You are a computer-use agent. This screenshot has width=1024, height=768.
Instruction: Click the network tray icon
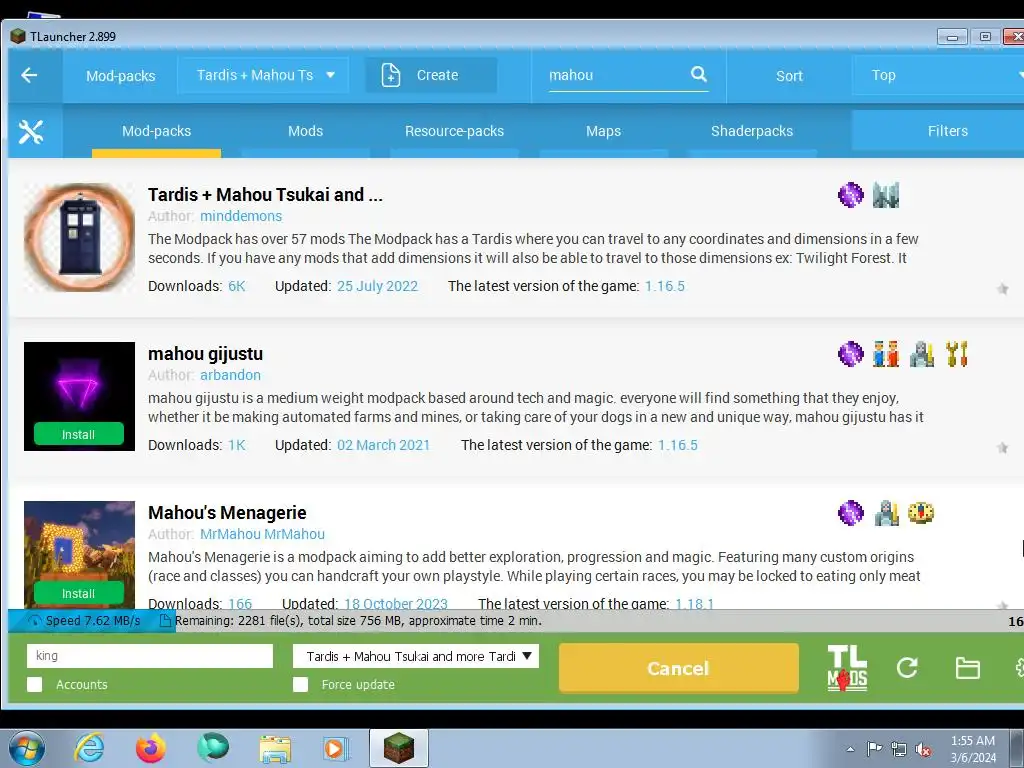pos(899,750)
